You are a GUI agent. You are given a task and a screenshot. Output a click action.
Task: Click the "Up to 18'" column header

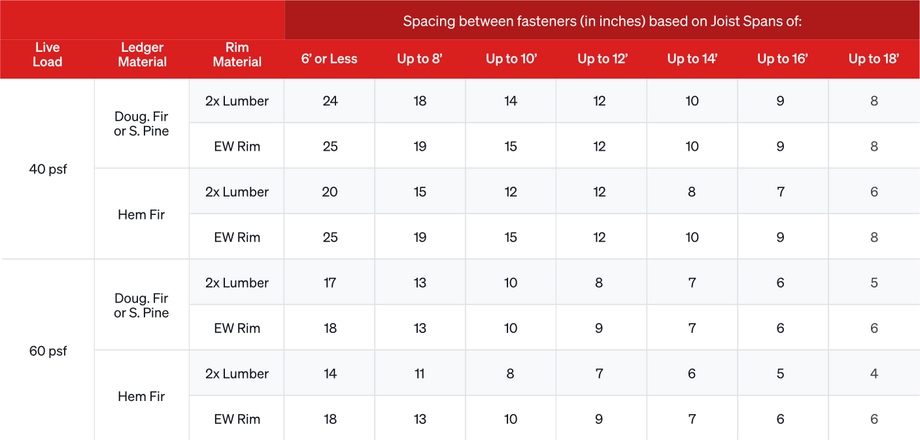874,59
